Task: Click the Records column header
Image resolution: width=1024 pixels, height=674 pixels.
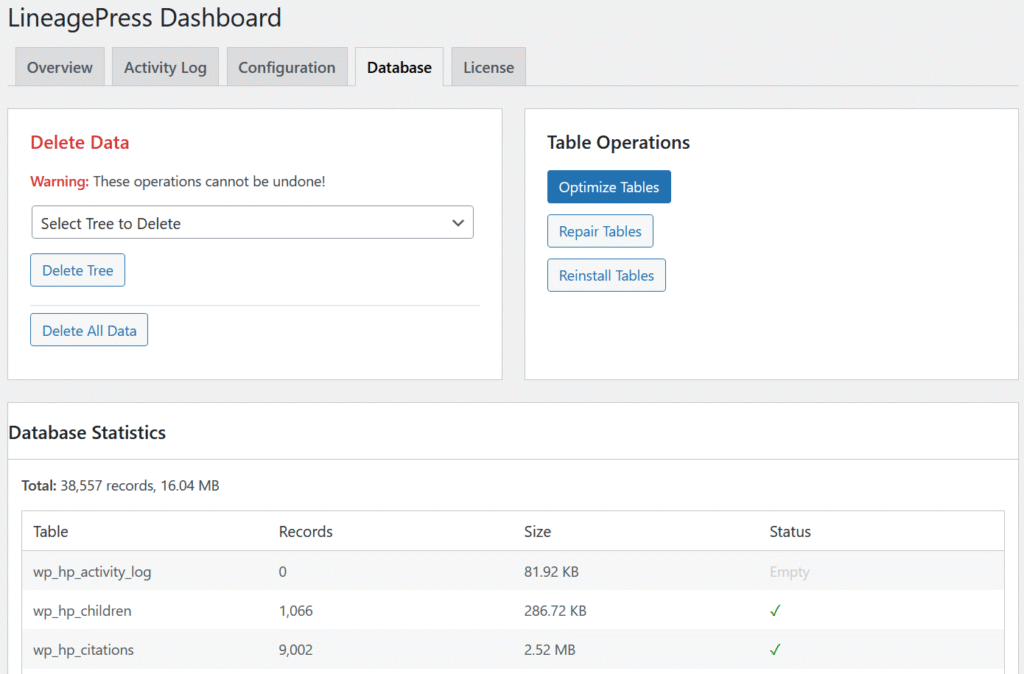Action: pos(306,532)
